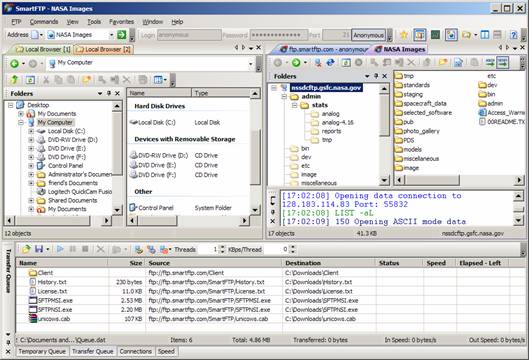The image size is (529, 360).
Task: Click the Reconnect icon in the remote toolbar
Action: point(330,62)
